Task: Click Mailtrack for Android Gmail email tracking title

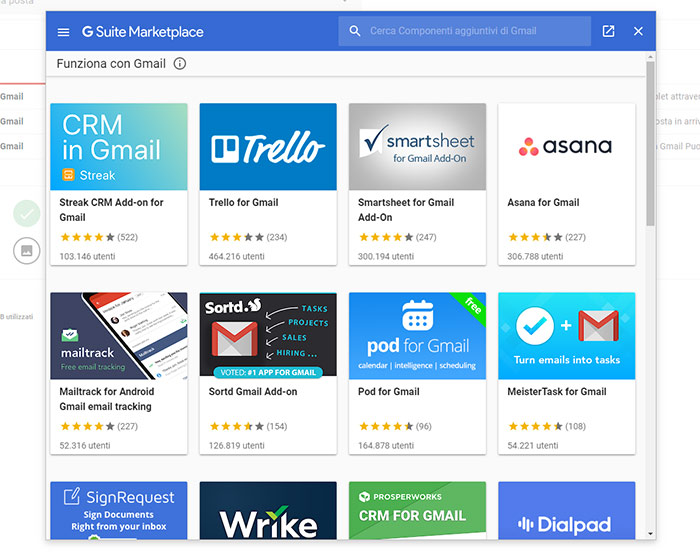Action: (107, 399)
